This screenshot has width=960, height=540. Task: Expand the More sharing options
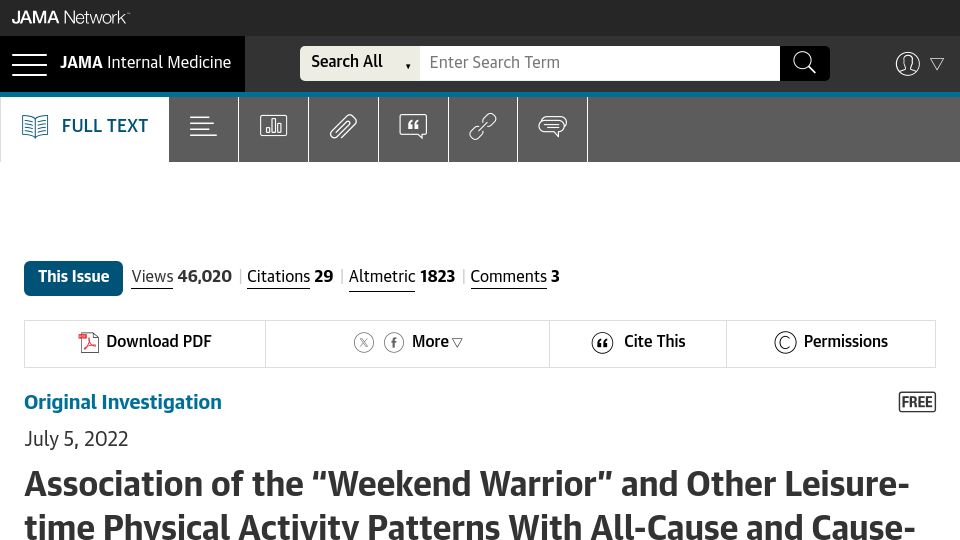coord(437,342)
